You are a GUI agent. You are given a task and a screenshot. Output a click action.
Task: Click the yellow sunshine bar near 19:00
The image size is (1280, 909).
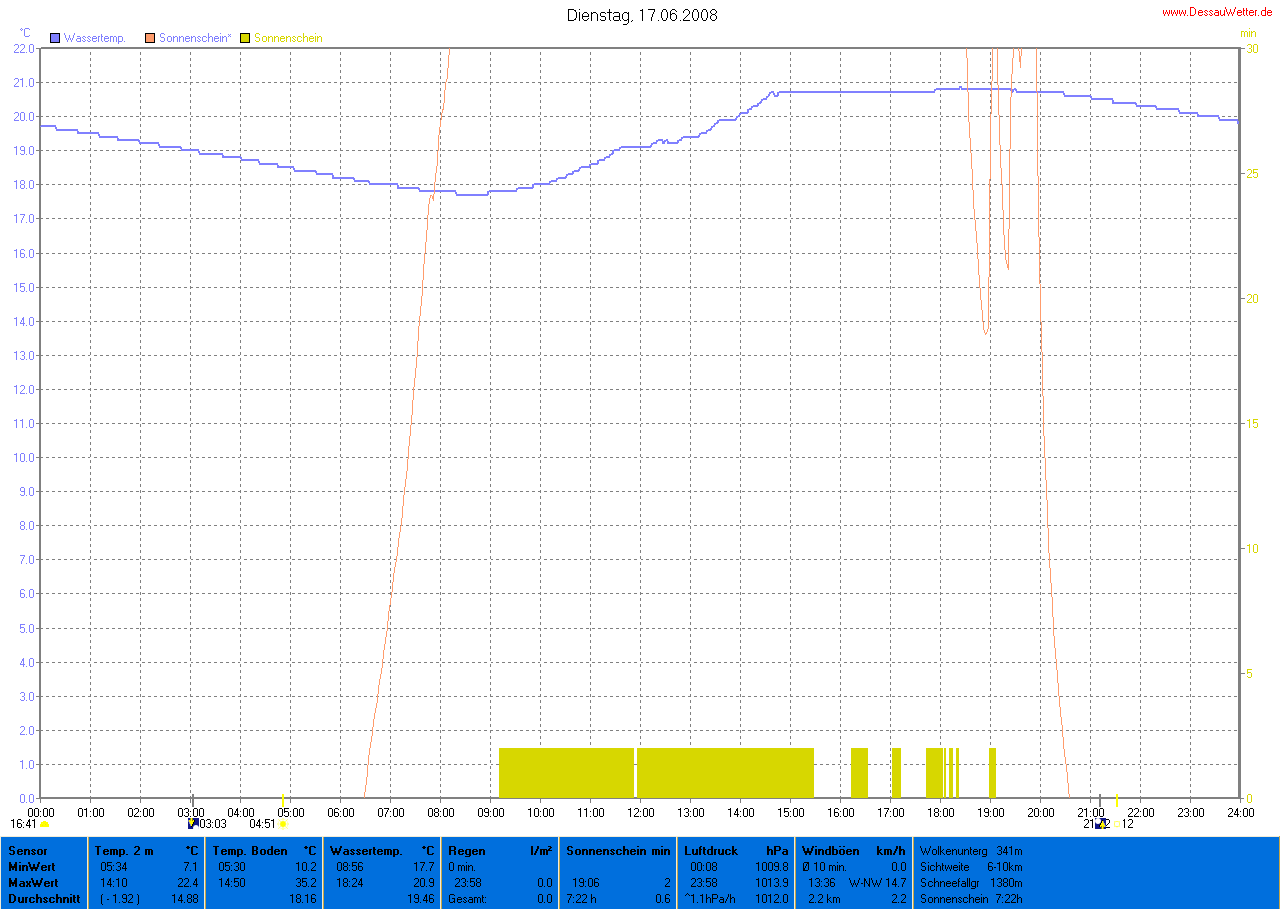992,772
